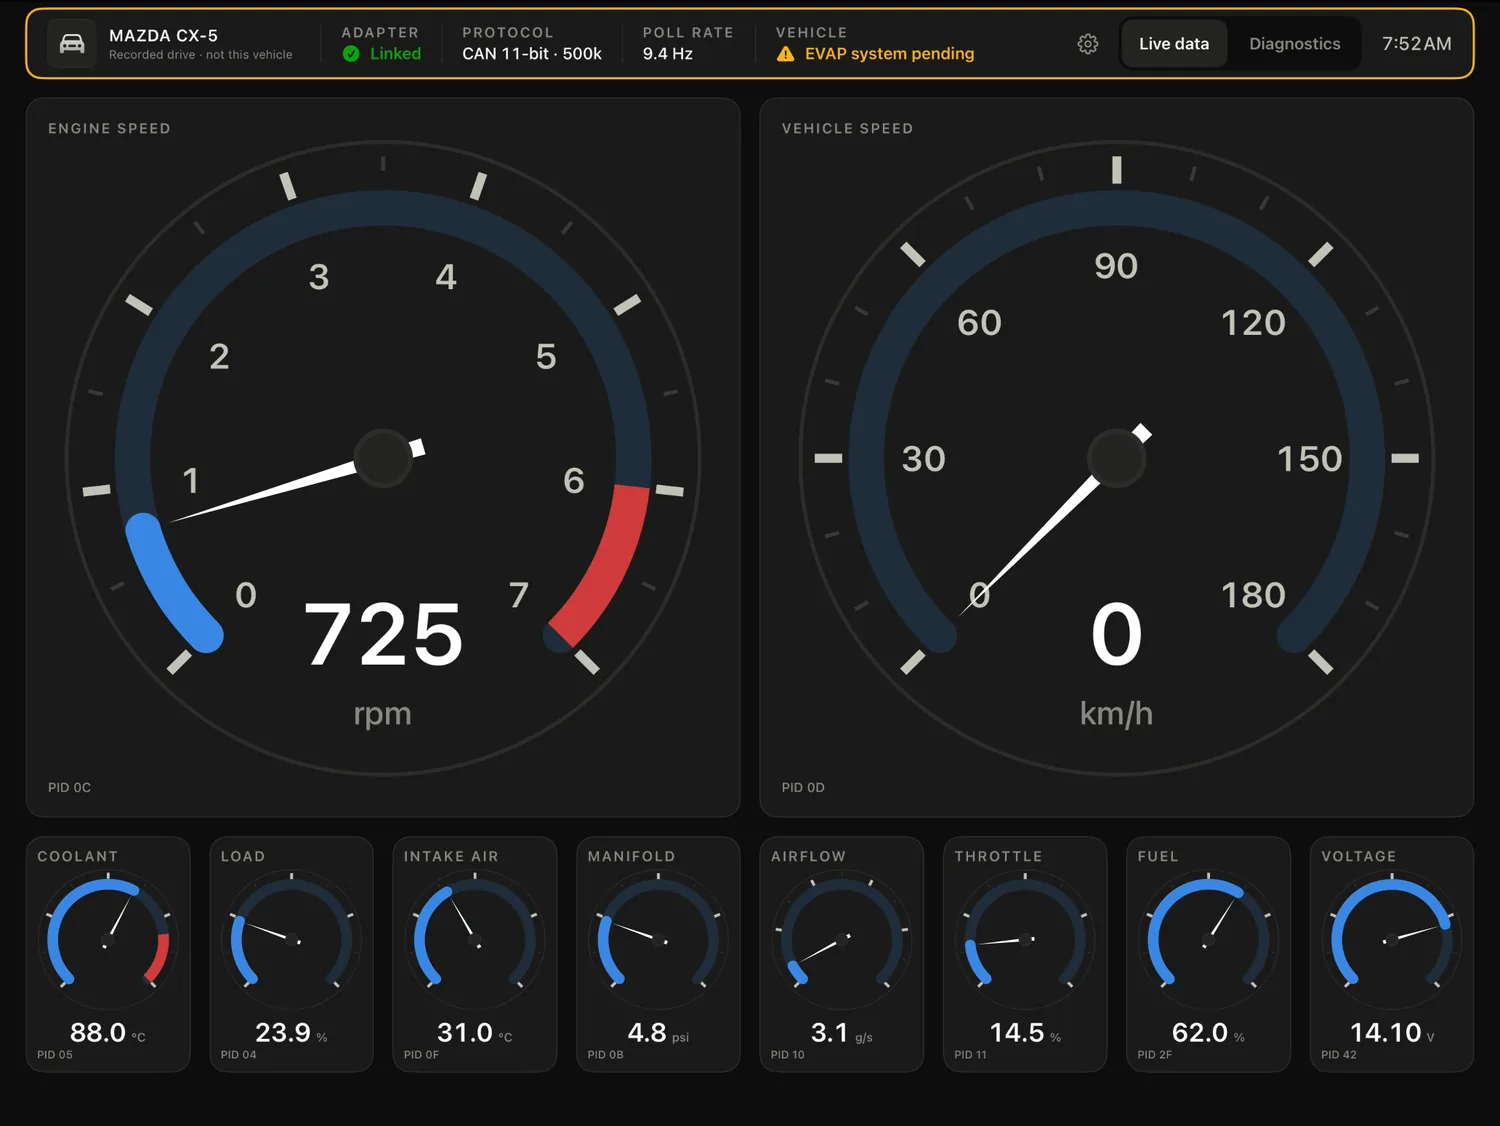Click the EVAP system pending message
The width and height of the screenshot is (1500, 1126).
point(889,54)
